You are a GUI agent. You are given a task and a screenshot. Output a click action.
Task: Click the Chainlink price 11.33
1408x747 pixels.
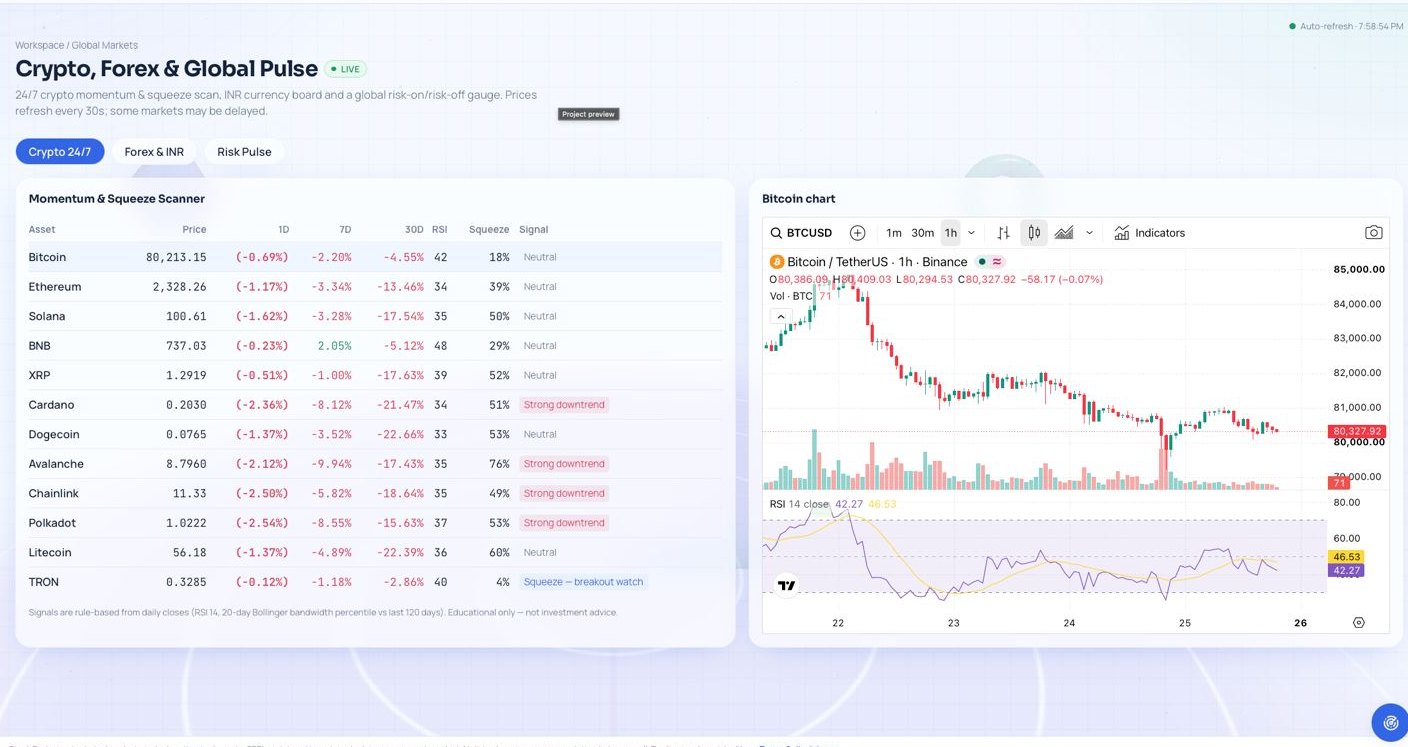[x=189, y=493]
